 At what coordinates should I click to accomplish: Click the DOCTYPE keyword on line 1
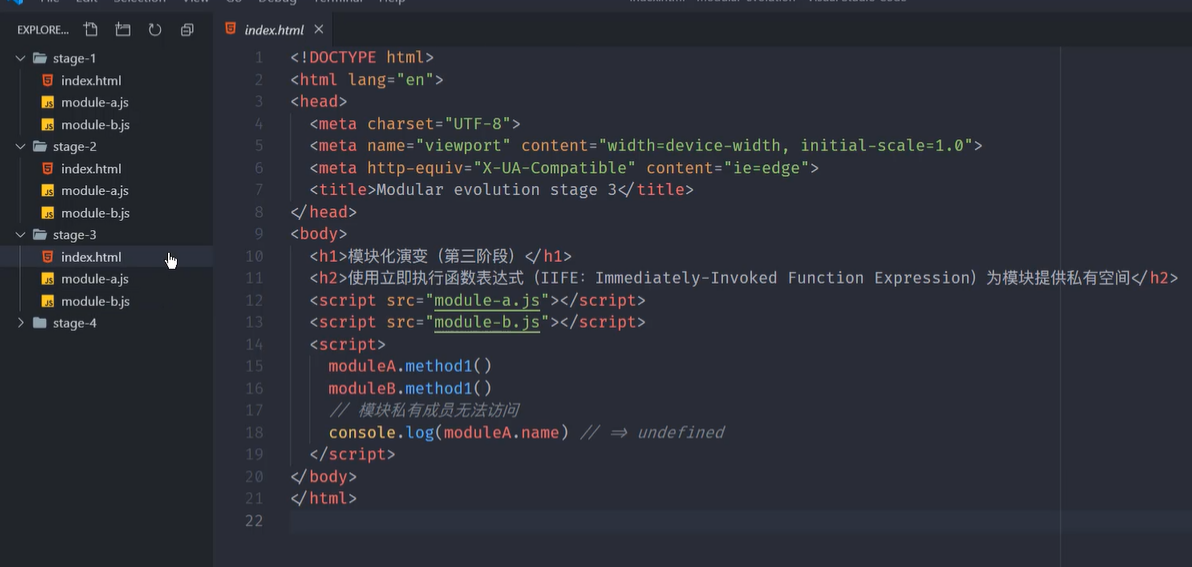(343, 57)
